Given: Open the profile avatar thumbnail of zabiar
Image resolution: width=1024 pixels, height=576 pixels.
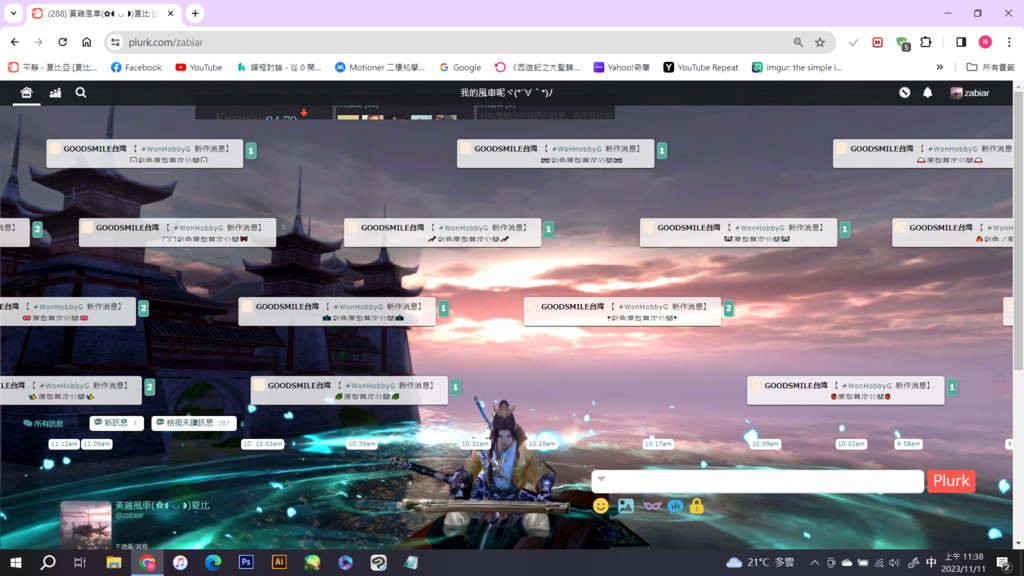Looking at the screenshot, I should point(86,525).
